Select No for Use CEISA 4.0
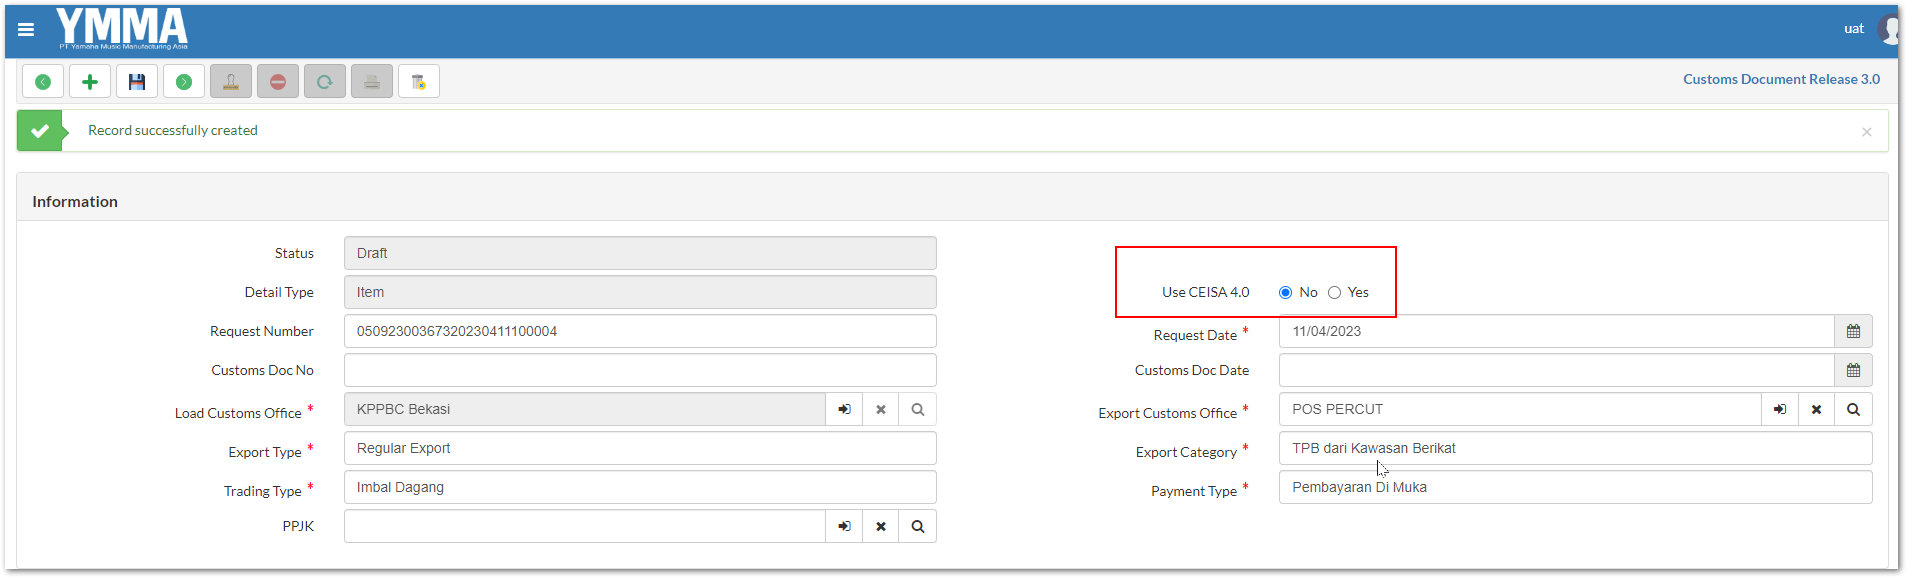This screenshot has height=578, width=1907. 1285,293
